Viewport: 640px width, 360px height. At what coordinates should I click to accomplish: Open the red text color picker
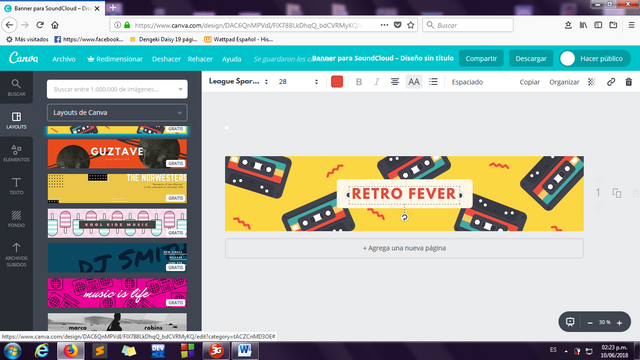(337, 82)
